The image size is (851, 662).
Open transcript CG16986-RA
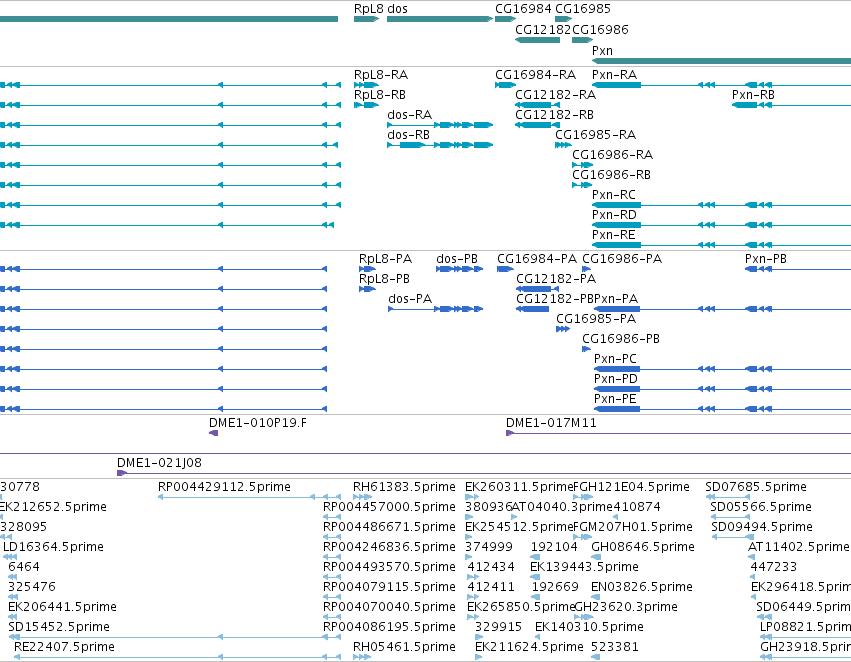[x=613, y=155]
